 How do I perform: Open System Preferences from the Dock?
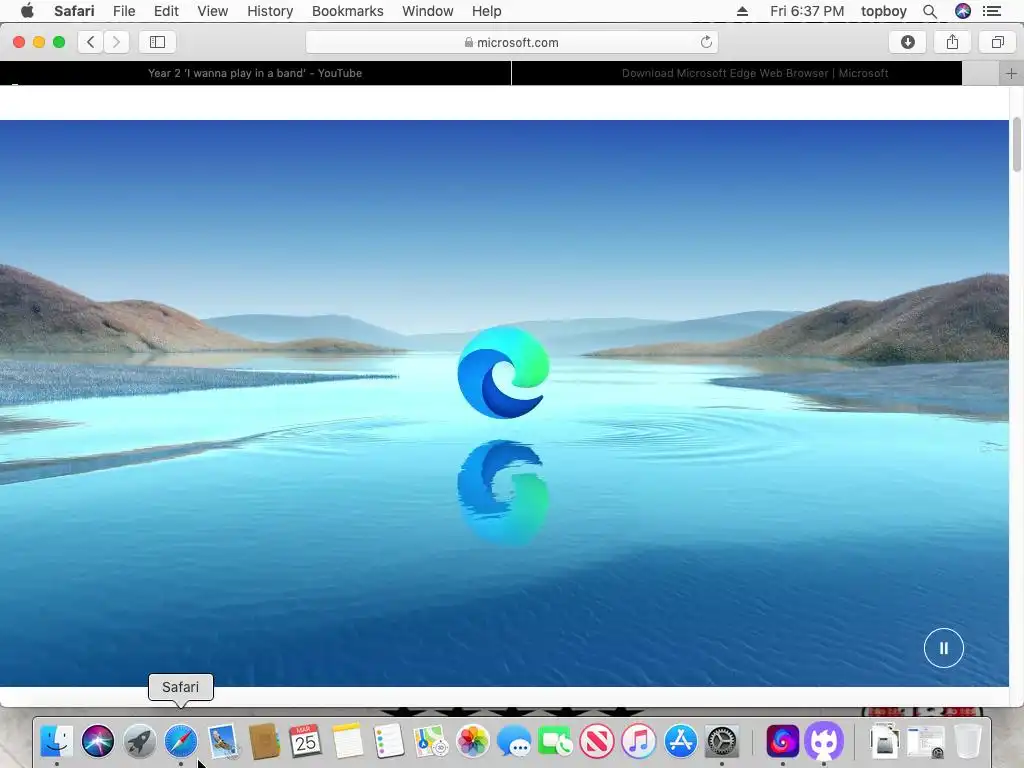point(722,741)
